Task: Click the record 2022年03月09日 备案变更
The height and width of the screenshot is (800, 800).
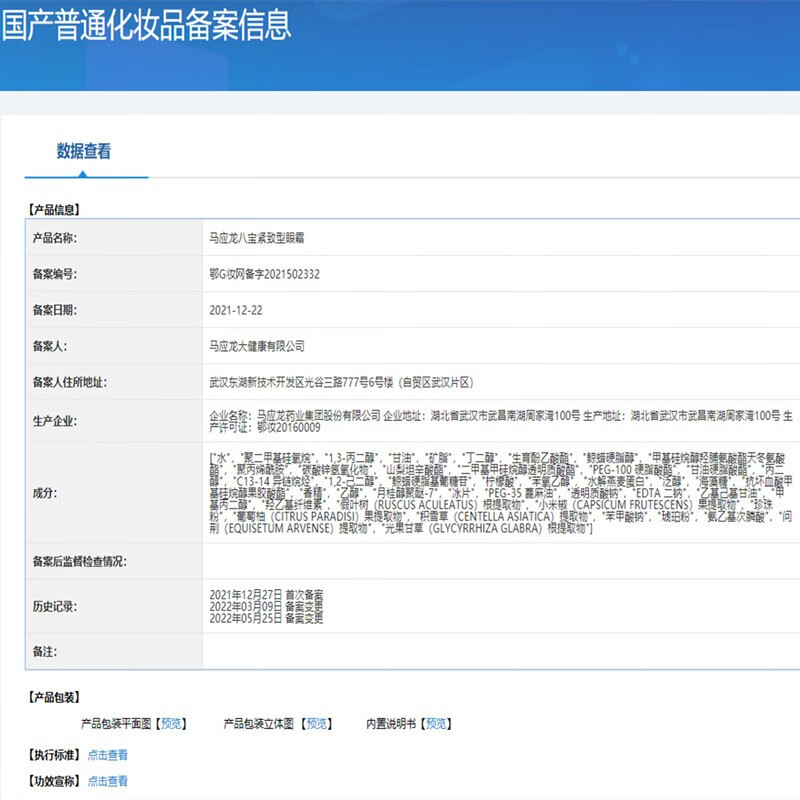Action: [x=266, y=607]
